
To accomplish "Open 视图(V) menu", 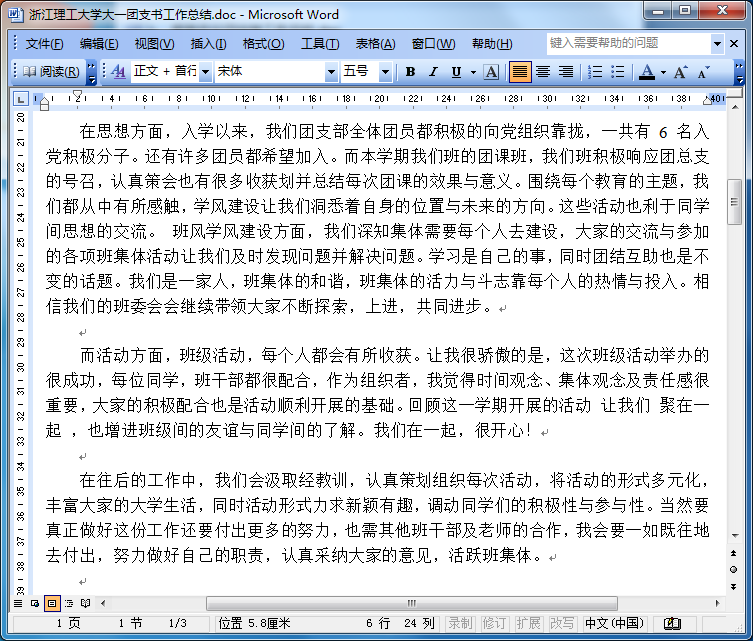I will 154,44.
